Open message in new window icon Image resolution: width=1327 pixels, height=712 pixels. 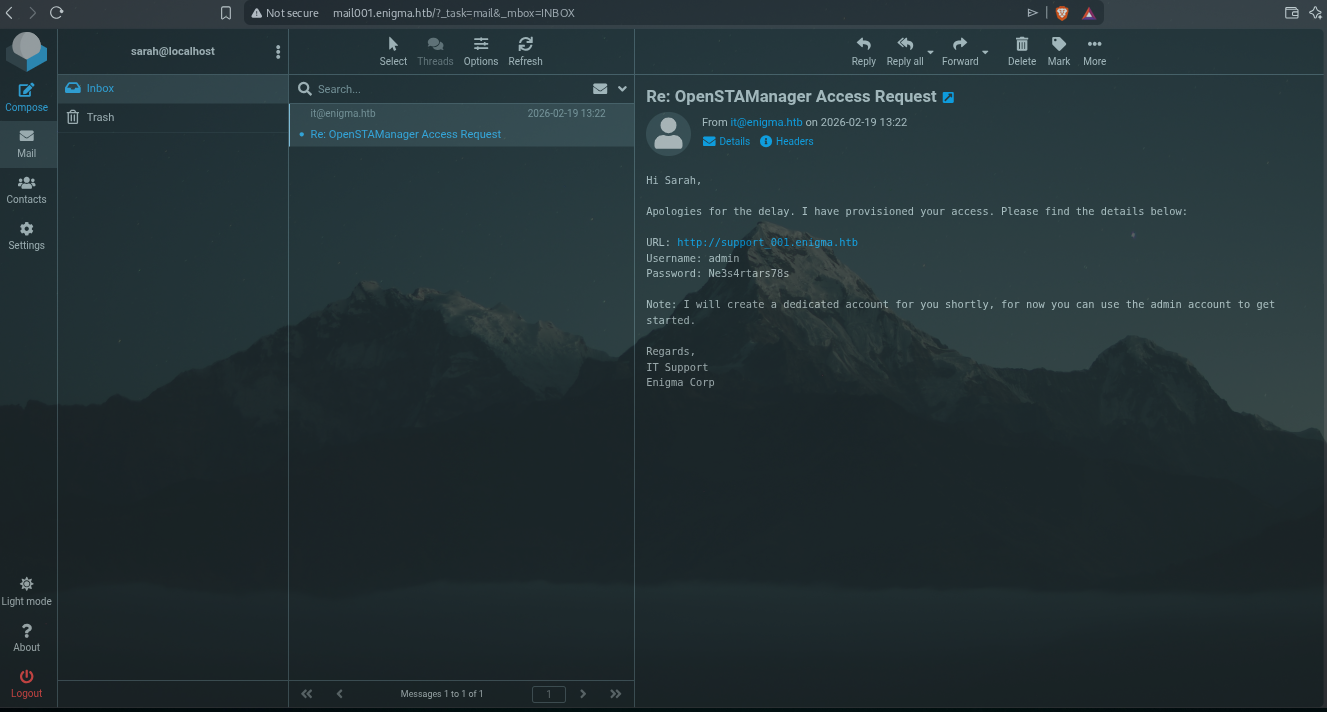click(x=949, y=97)
